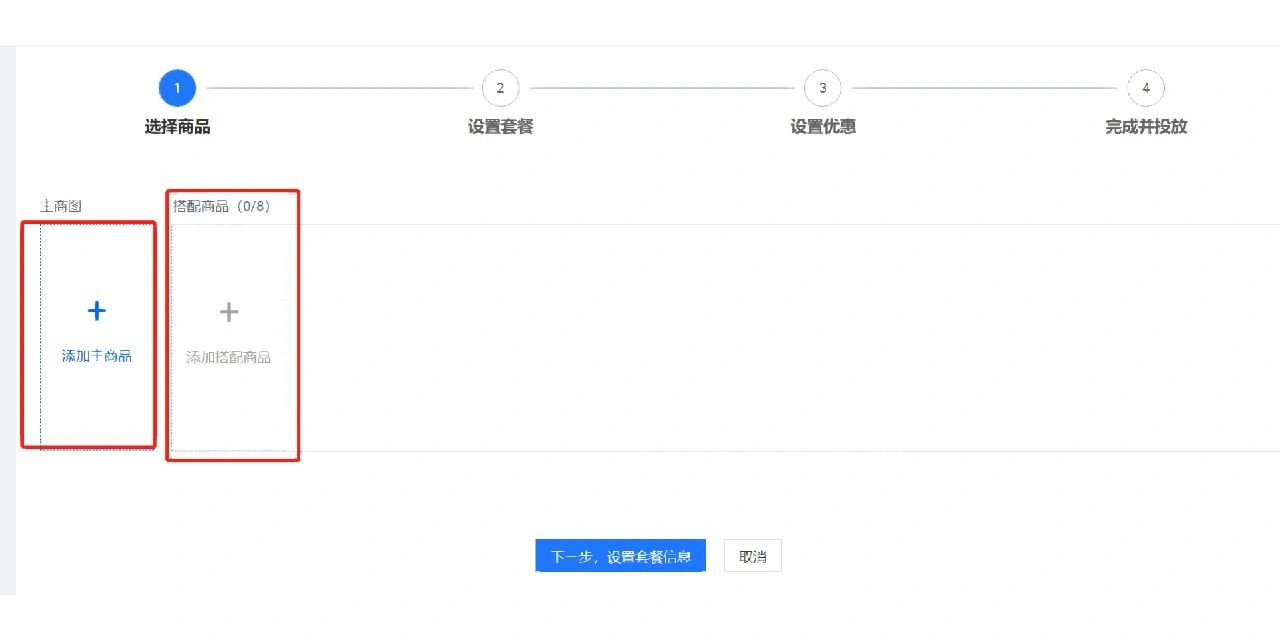Screen dimensions: 1280x640
Task: Click the 添加主商品 label
Action: pos(97,356)
